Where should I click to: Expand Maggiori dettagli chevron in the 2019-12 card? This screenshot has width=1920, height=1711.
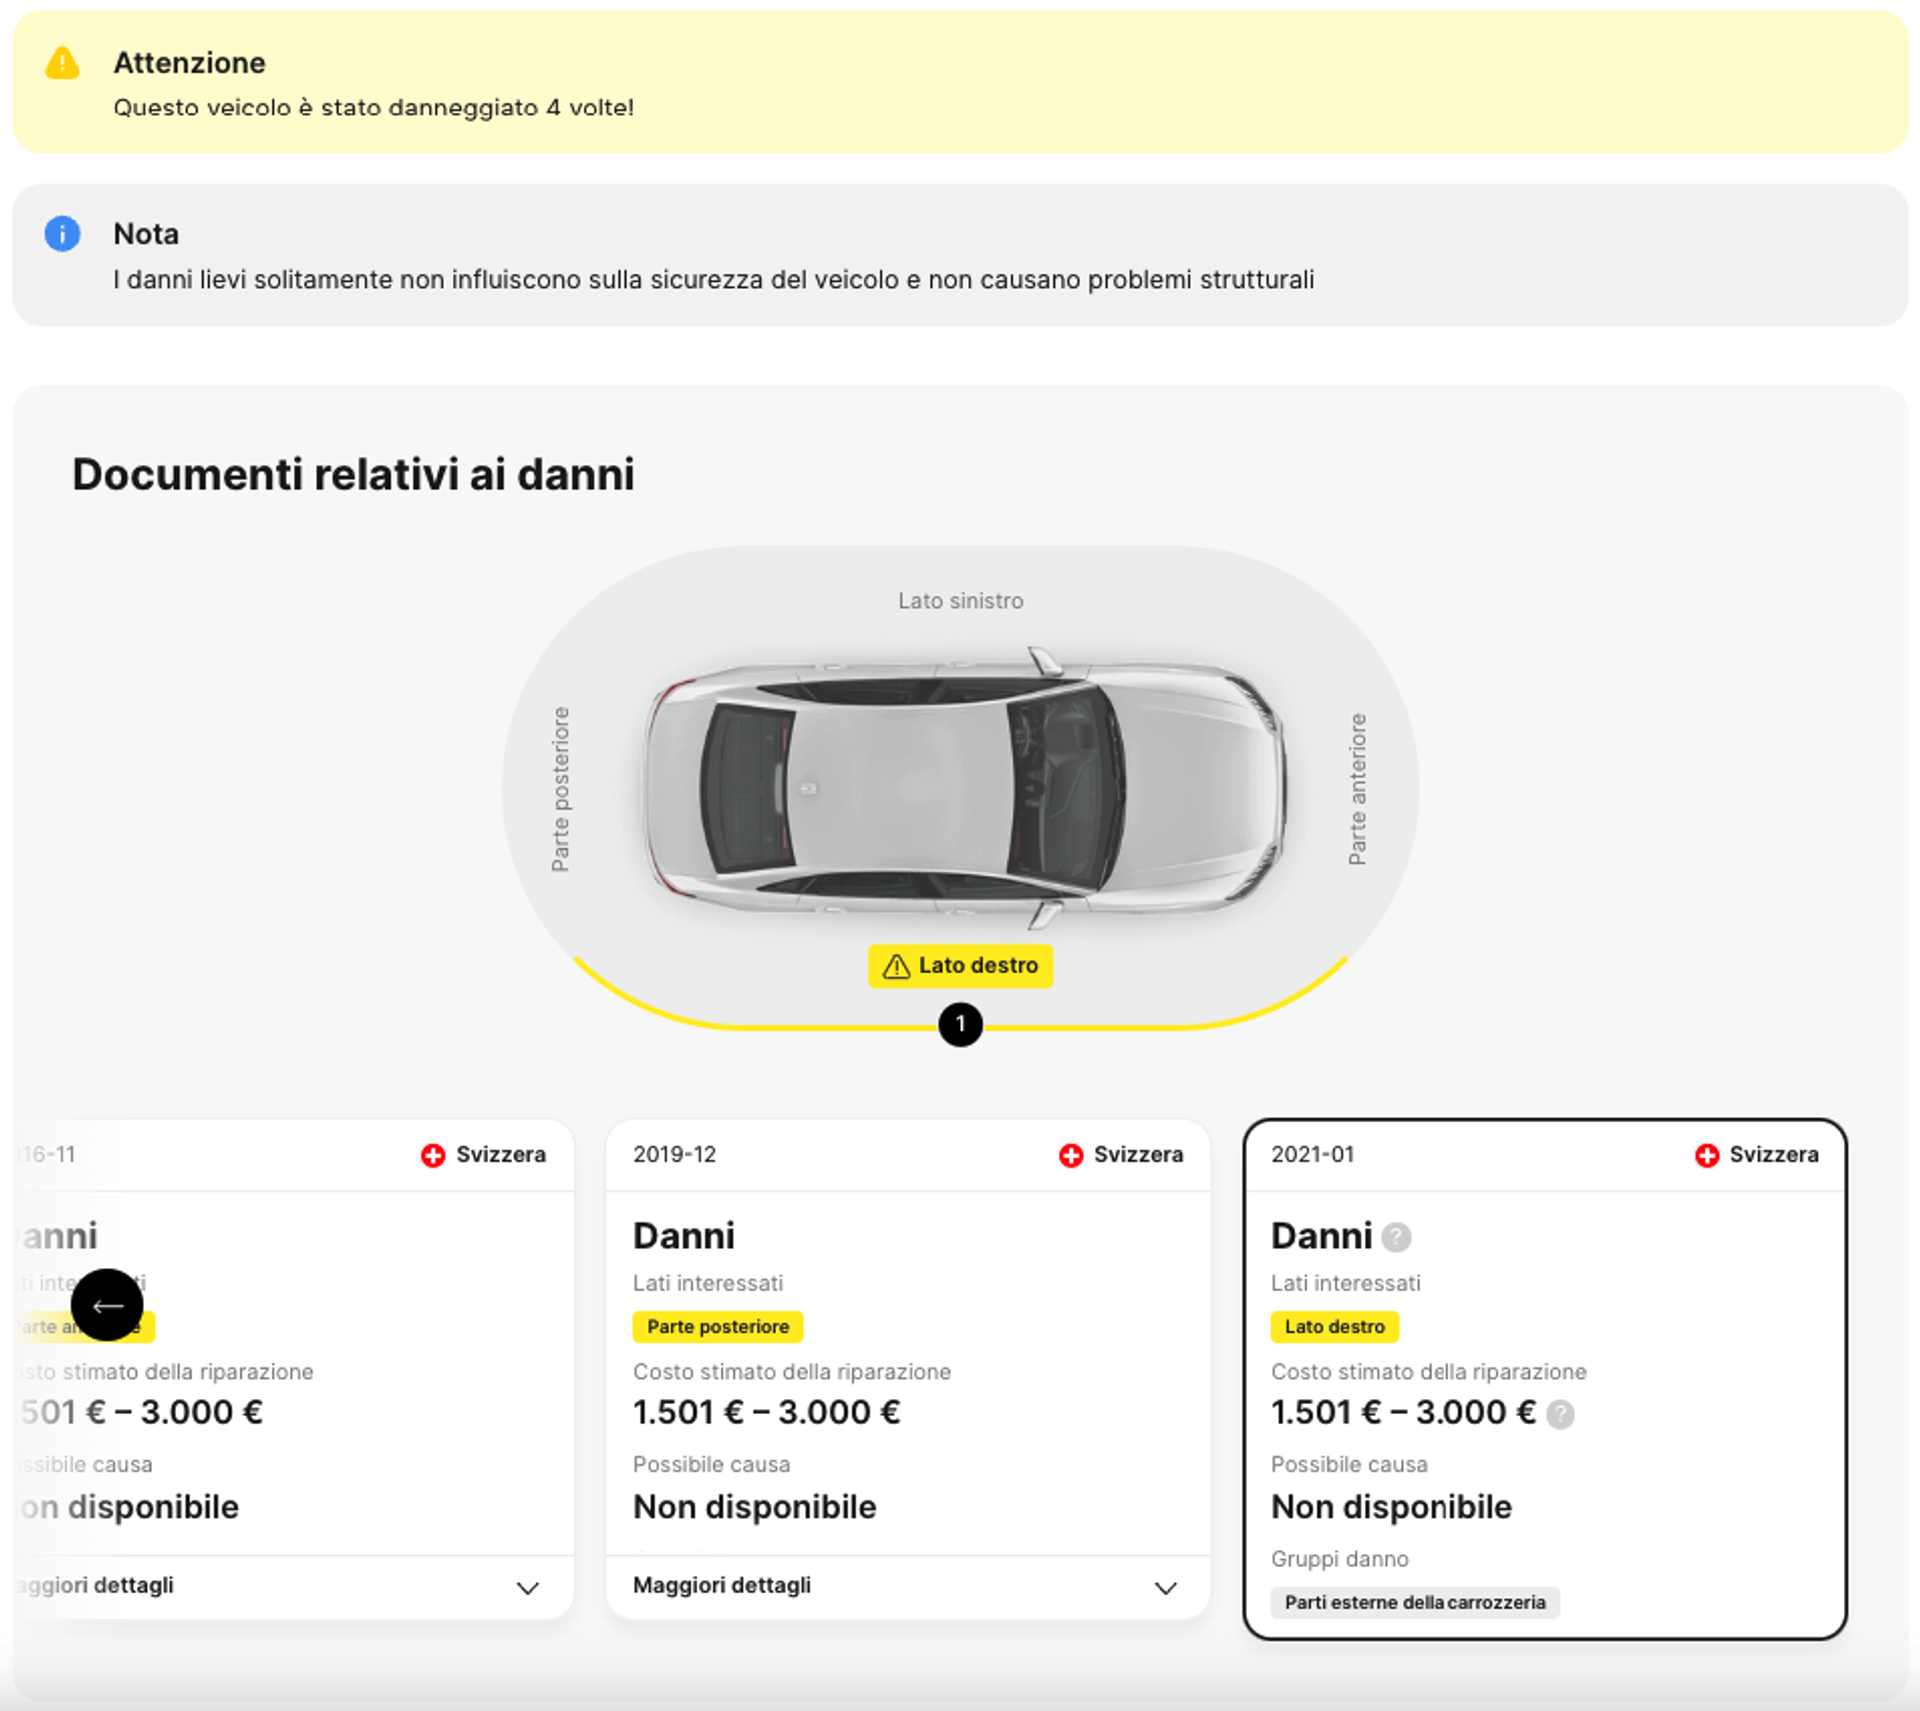[1166, 1588]
